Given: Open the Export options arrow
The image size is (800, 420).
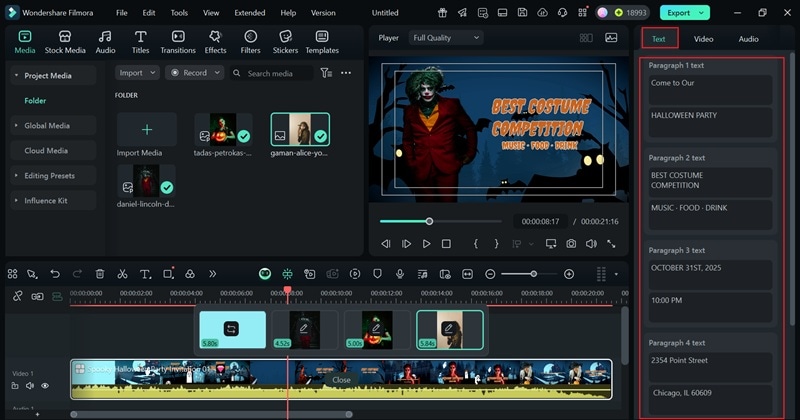Looking at the screenshot, I should [x=702, y=13].
